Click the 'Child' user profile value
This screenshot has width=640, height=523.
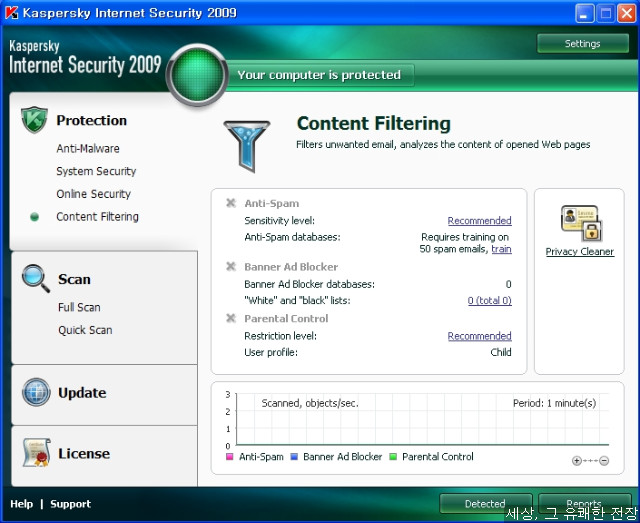(501, 352)
